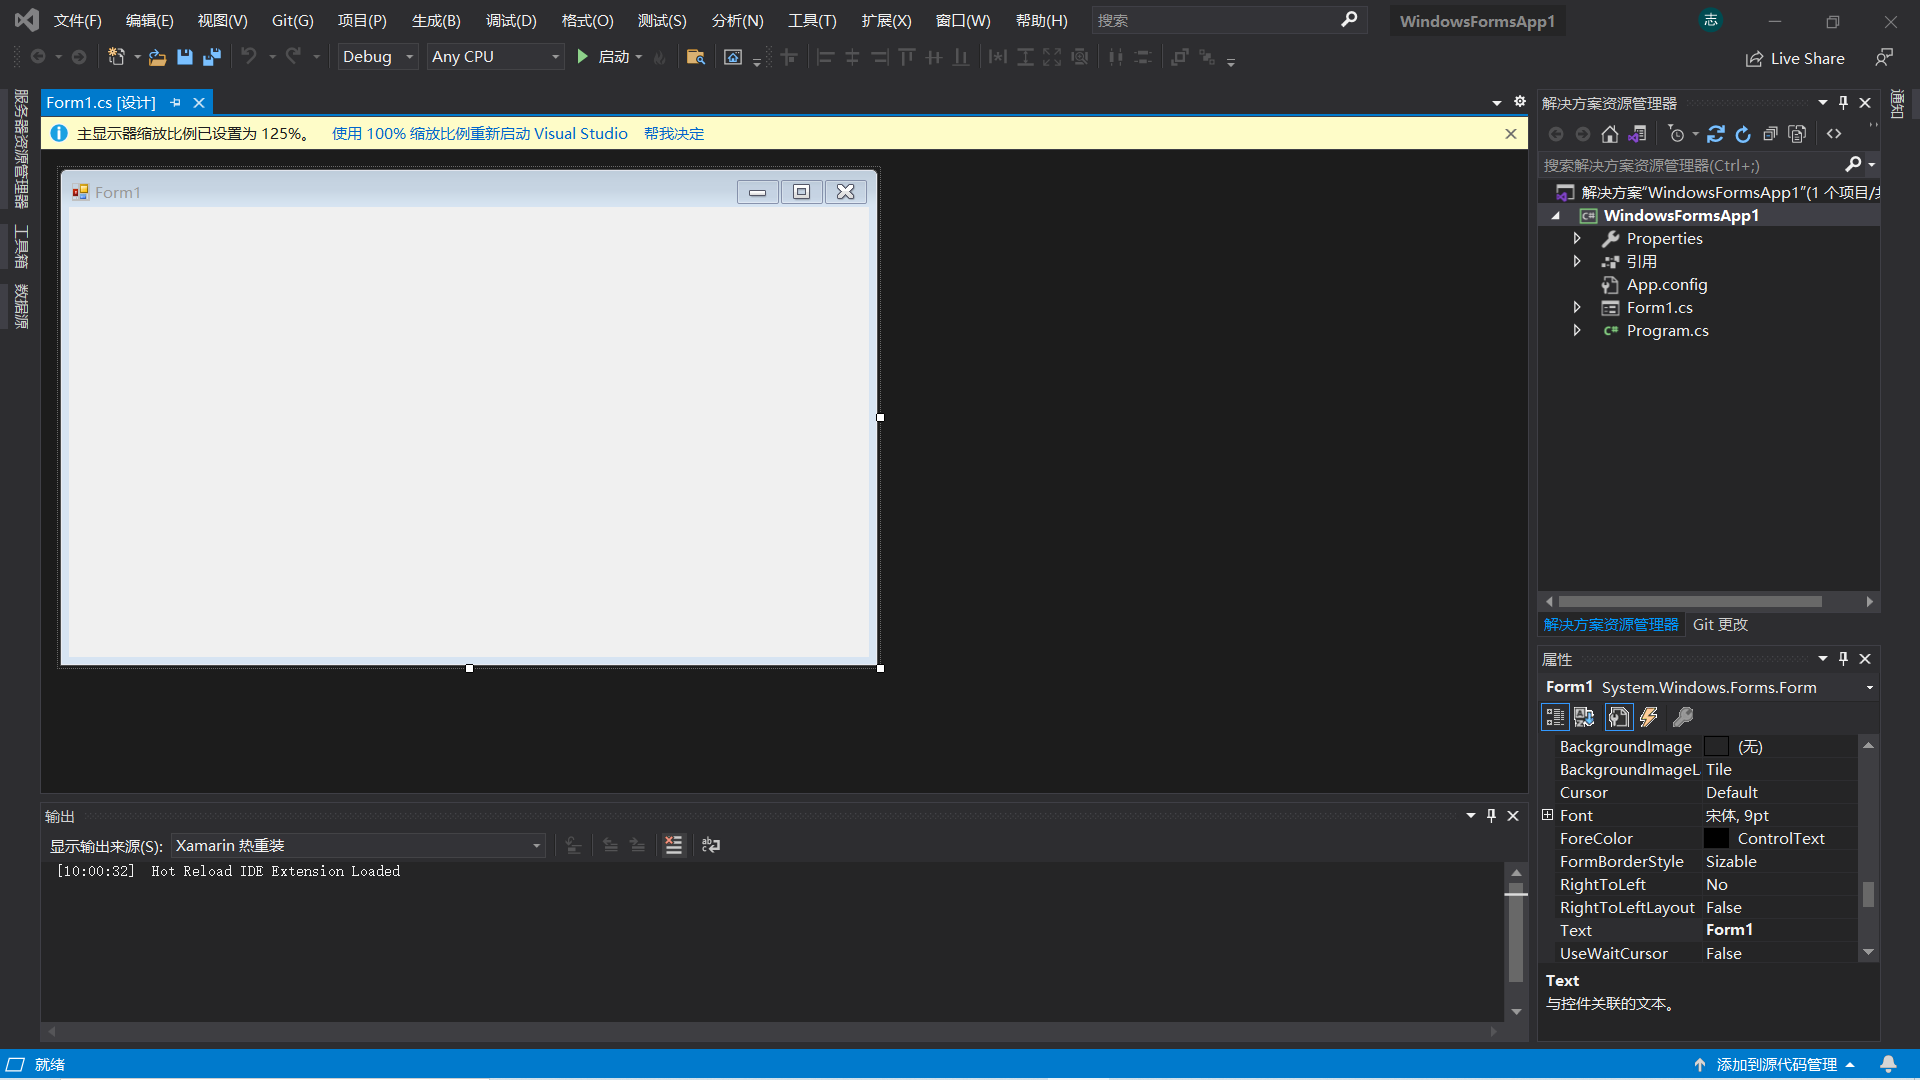Toggle word wrap in Output panel
This screenshot has height=1080, width=1920.
711,846
